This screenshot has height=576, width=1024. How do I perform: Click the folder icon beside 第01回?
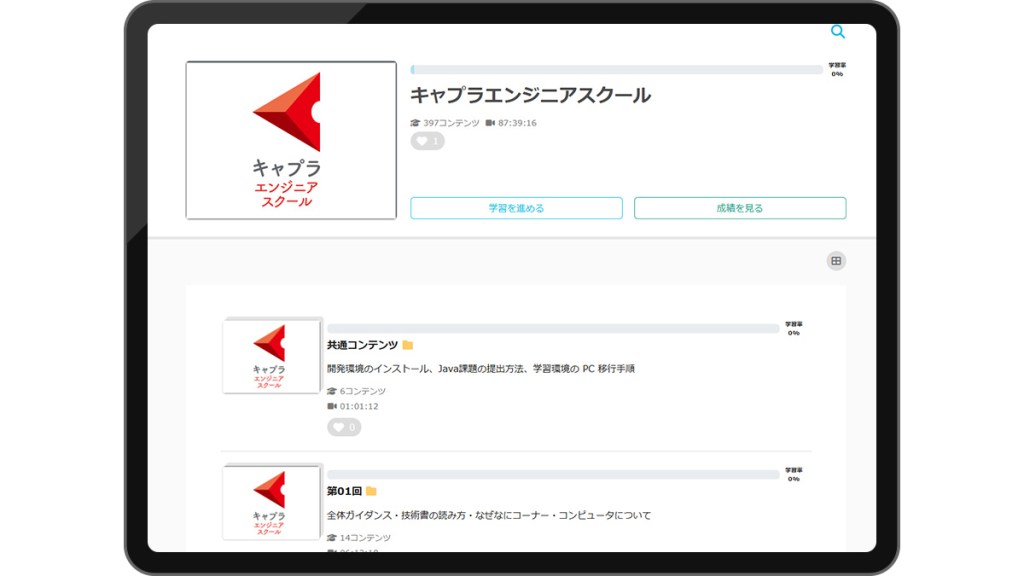pos(371,491)
